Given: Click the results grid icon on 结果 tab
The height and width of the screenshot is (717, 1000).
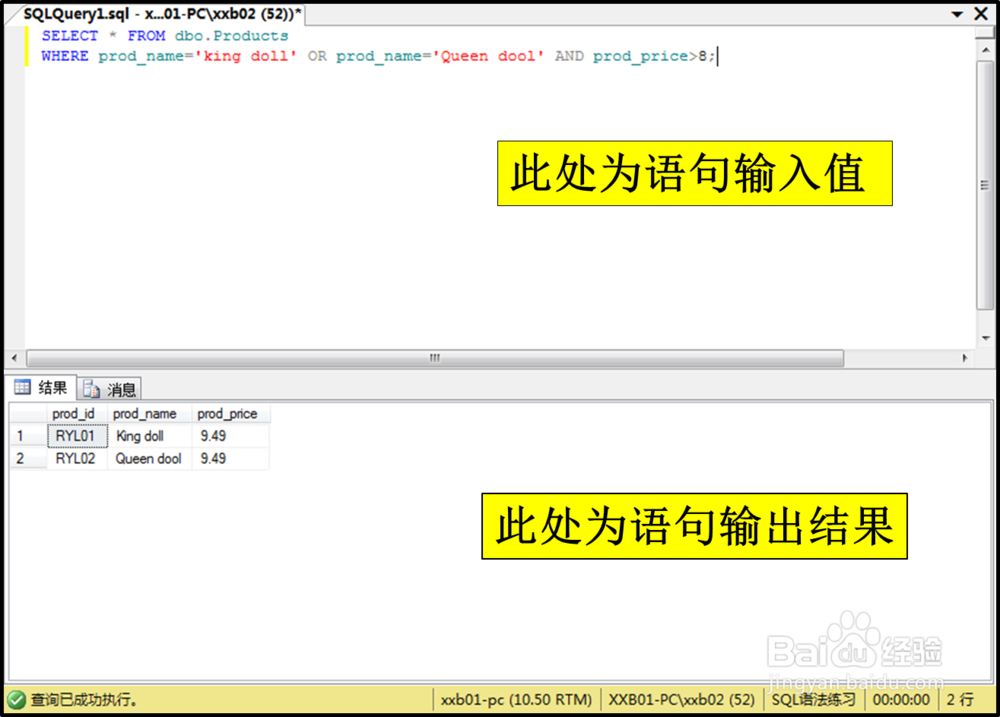Looking at the screenshot, I should (22, 388).
